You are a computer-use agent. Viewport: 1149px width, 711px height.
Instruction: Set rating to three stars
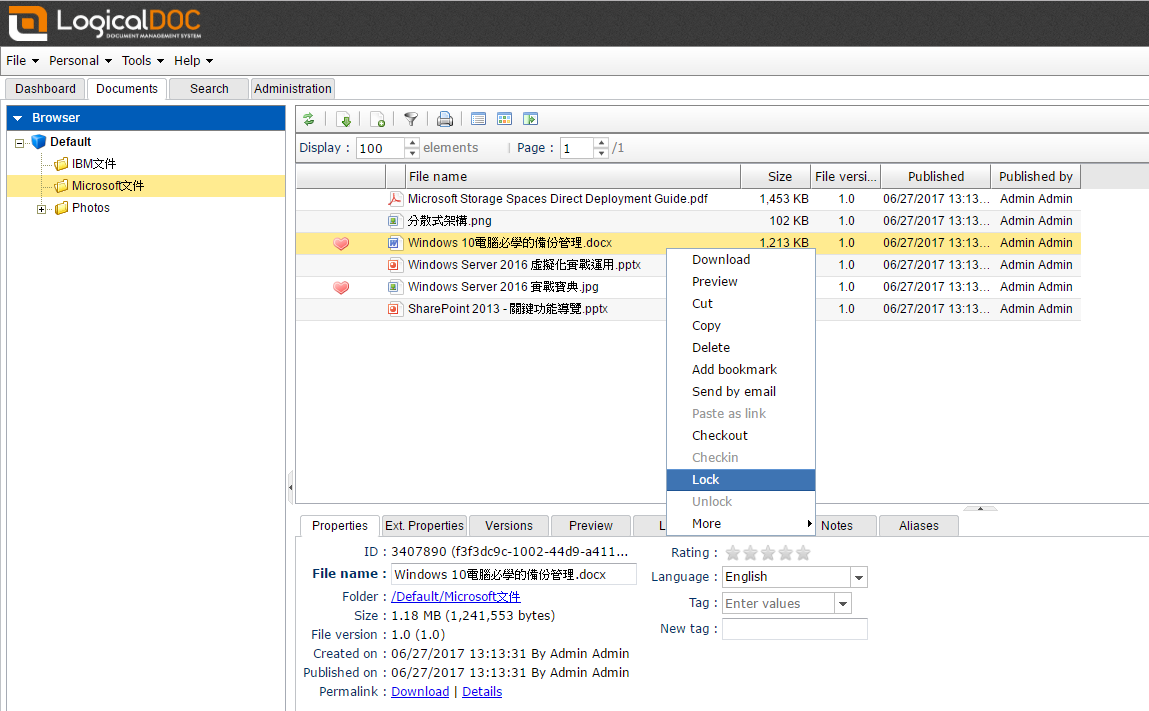(x=768, y=553)
